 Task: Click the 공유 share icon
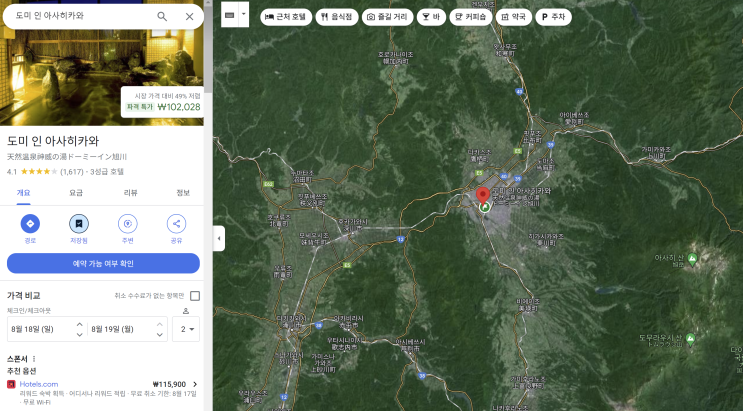pyautogui.click(x=176, y=224)
